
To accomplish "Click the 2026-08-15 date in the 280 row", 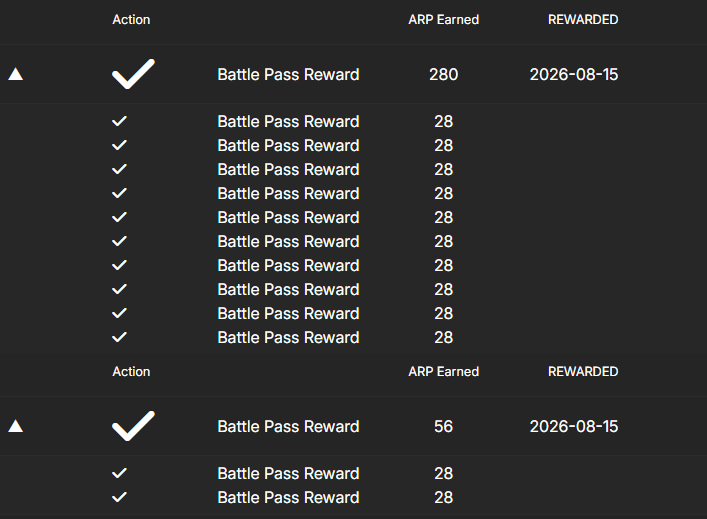I will coord(574,74).
